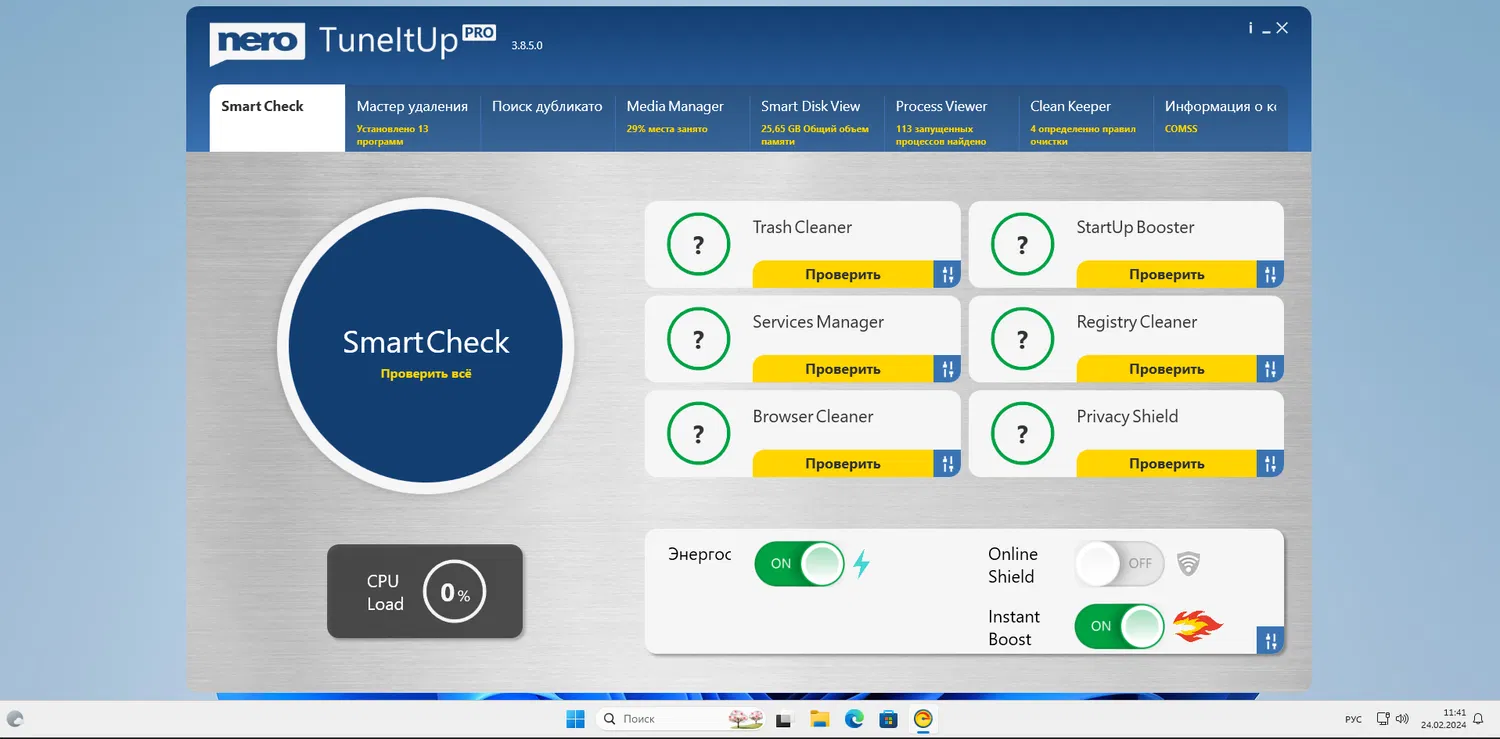Viewport: 1500px width, 739px height.
Task: Click the Trash Cleaner title text
Action: [x=802, y=227]
